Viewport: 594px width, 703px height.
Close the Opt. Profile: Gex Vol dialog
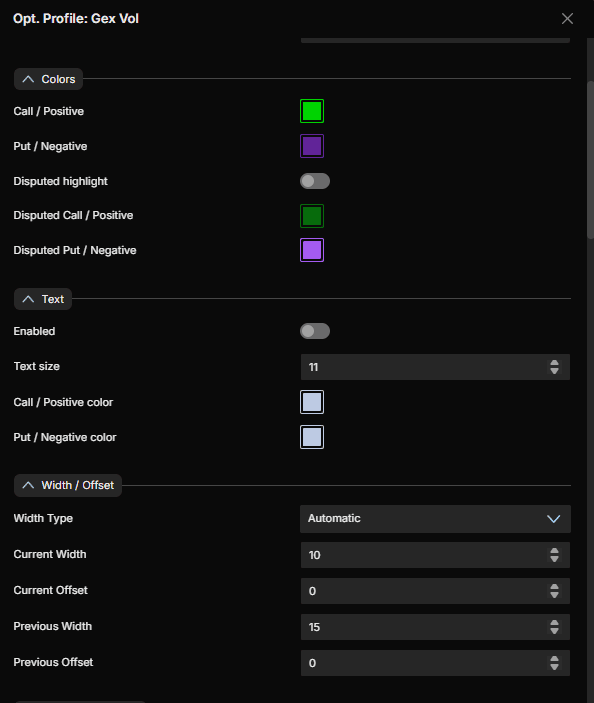[567, 18]
